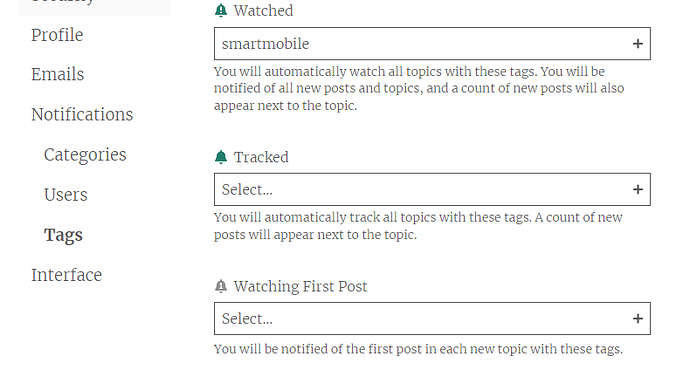The height and width of the screenshot is (370, 690).
Task: Select the Tags sub-item
Action: (x=63, y=235)
